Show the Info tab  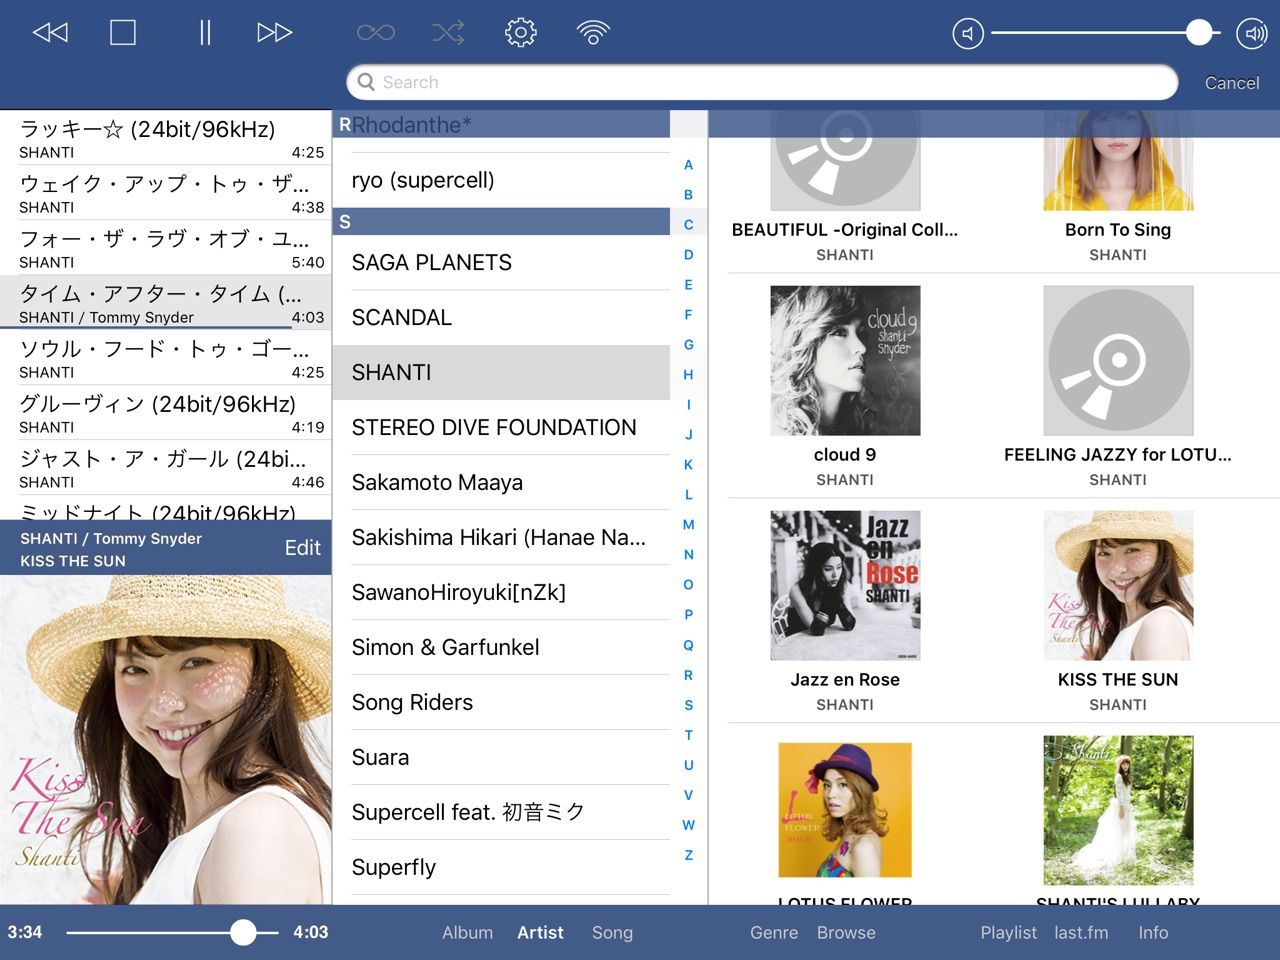1153,932
